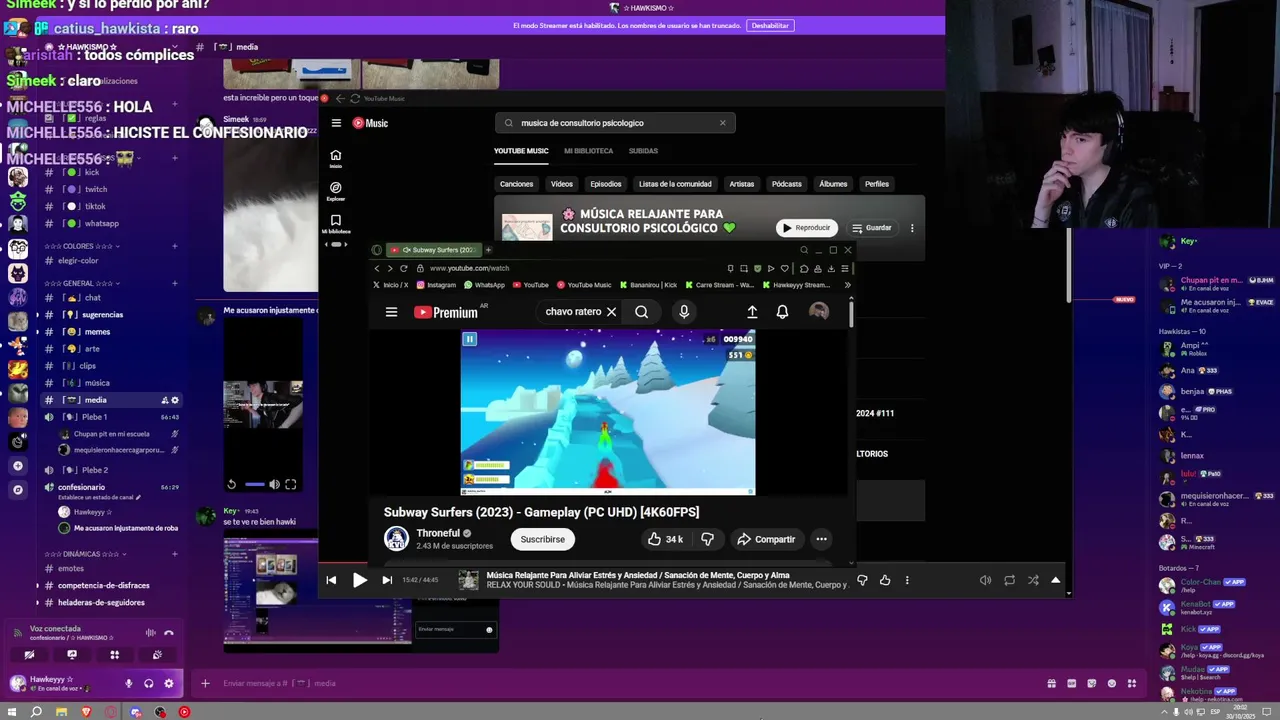Open the Windows Start button
The width and height of the screenshot is (1280, 720).
(x=12, y=712)
